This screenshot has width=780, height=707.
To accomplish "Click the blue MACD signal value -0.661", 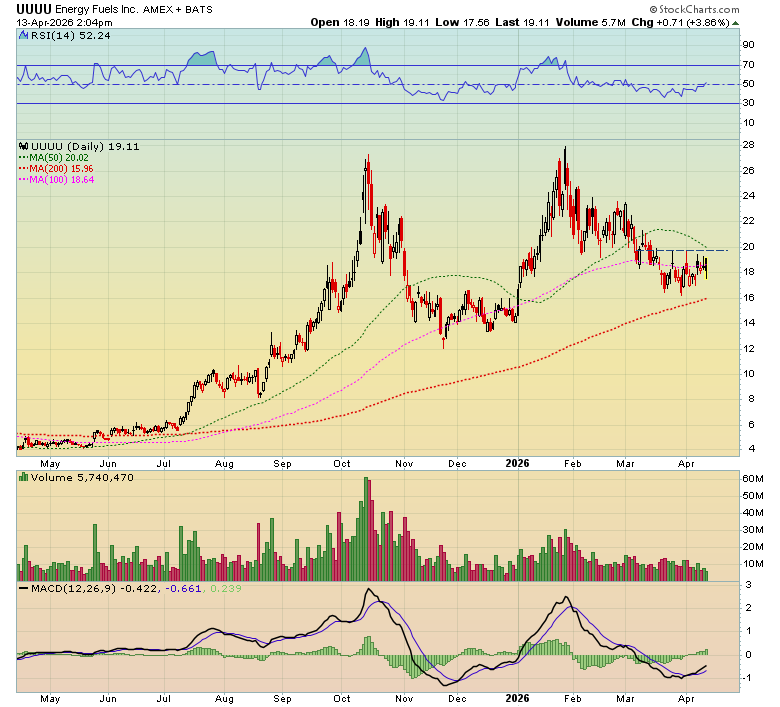I will pyautogui.click(x=183, y=589).
